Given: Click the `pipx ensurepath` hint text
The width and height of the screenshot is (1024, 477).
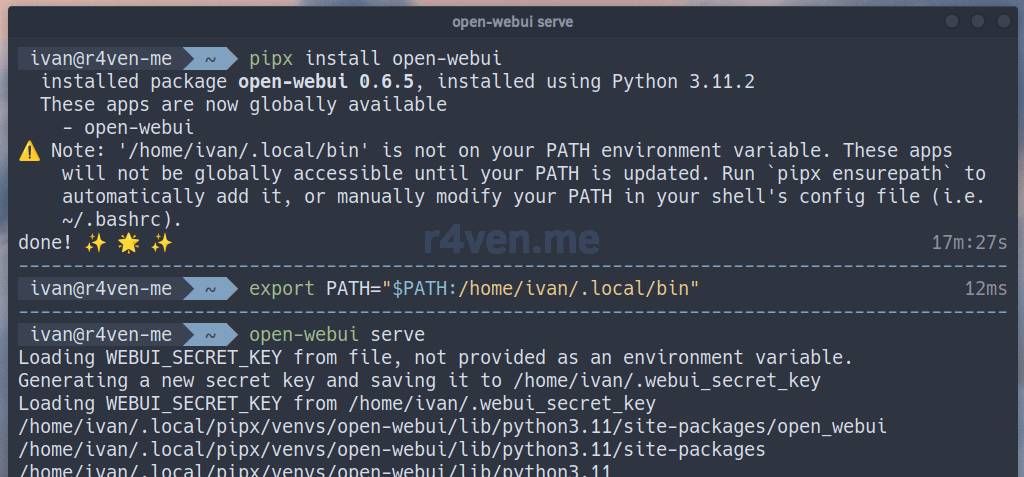Looking at the screenshot, I should pyautogui.click(x=881, y=174).
